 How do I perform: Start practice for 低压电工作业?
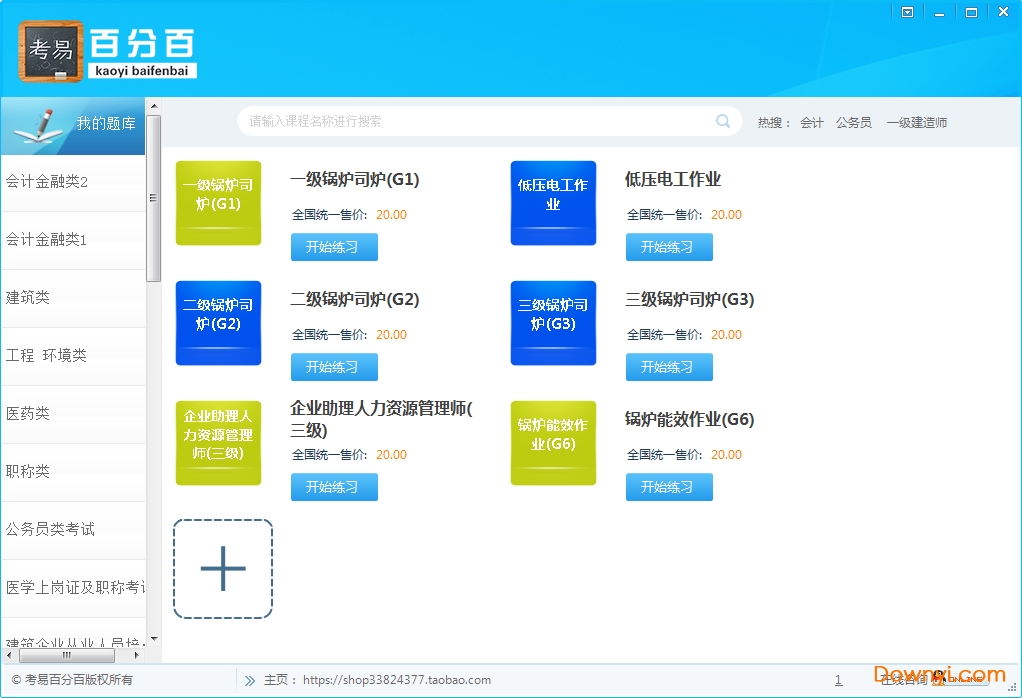pyautogui.click(x=669, y=247)
